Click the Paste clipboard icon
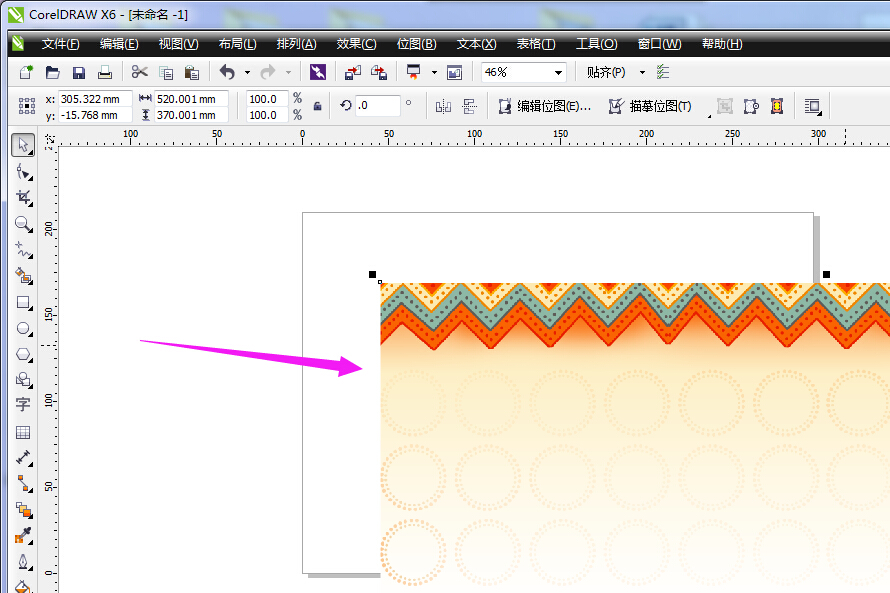The image size is (890, 593). 192,72
